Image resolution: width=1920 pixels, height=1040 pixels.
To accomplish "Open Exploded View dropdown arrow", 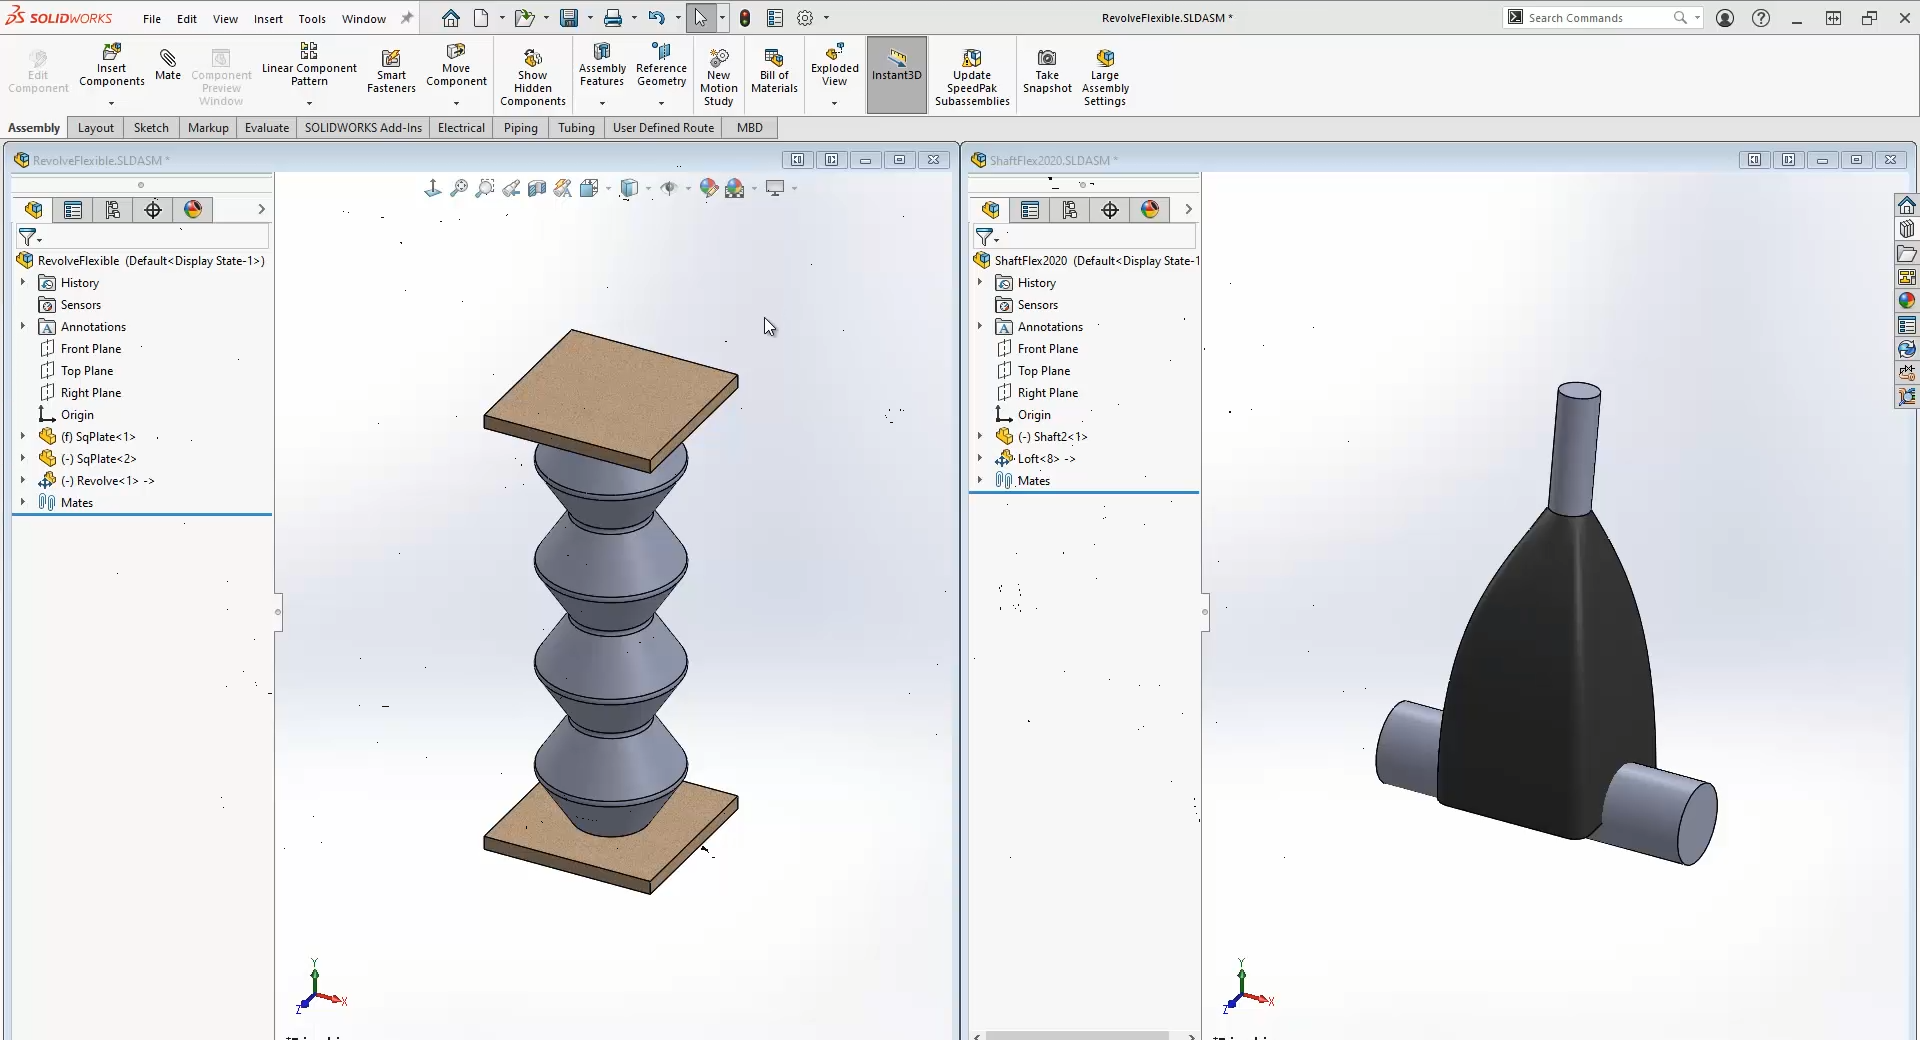I will coord(835,103).
